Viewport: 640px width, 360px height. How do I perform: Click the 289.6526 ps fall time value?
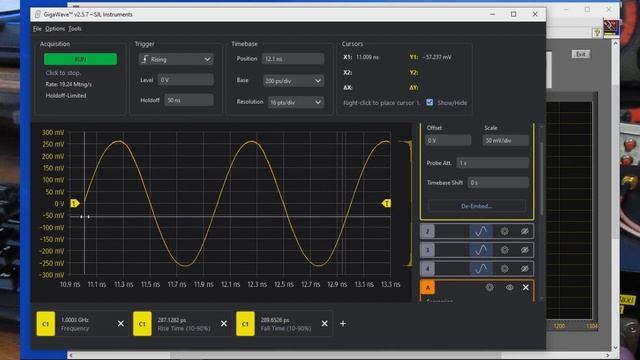coord(275,320)
